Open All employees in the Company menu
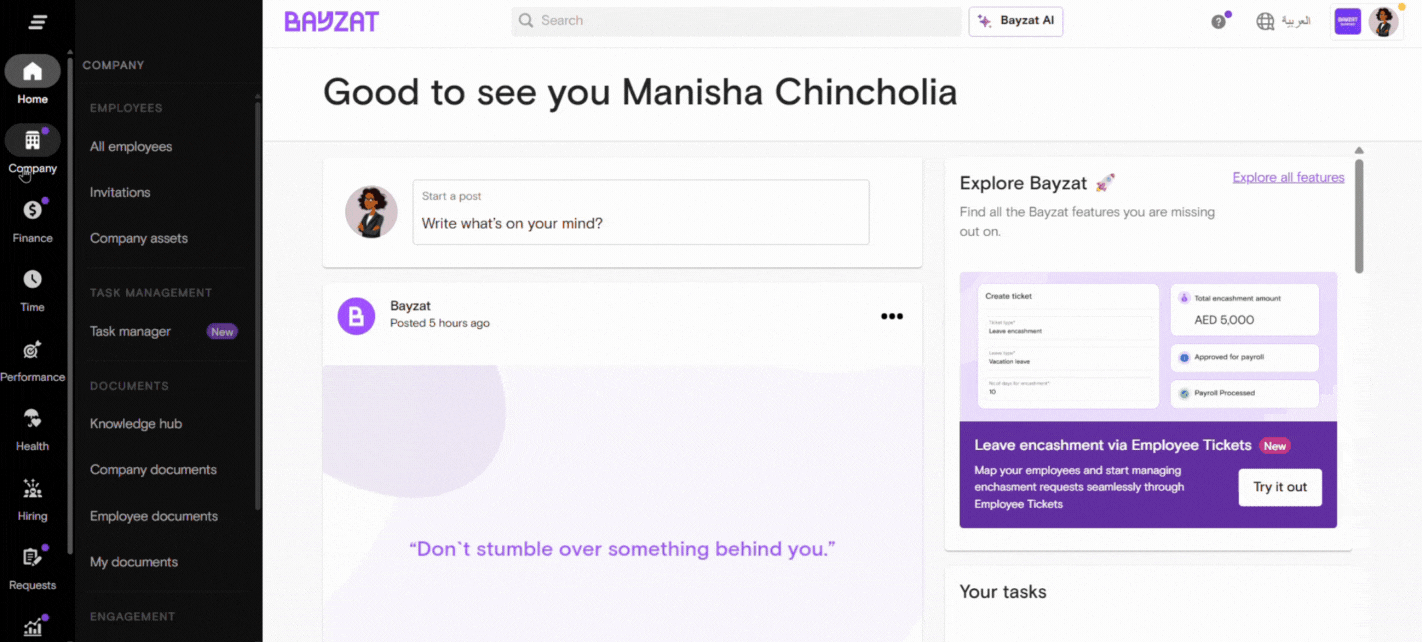 click(131, 146)
